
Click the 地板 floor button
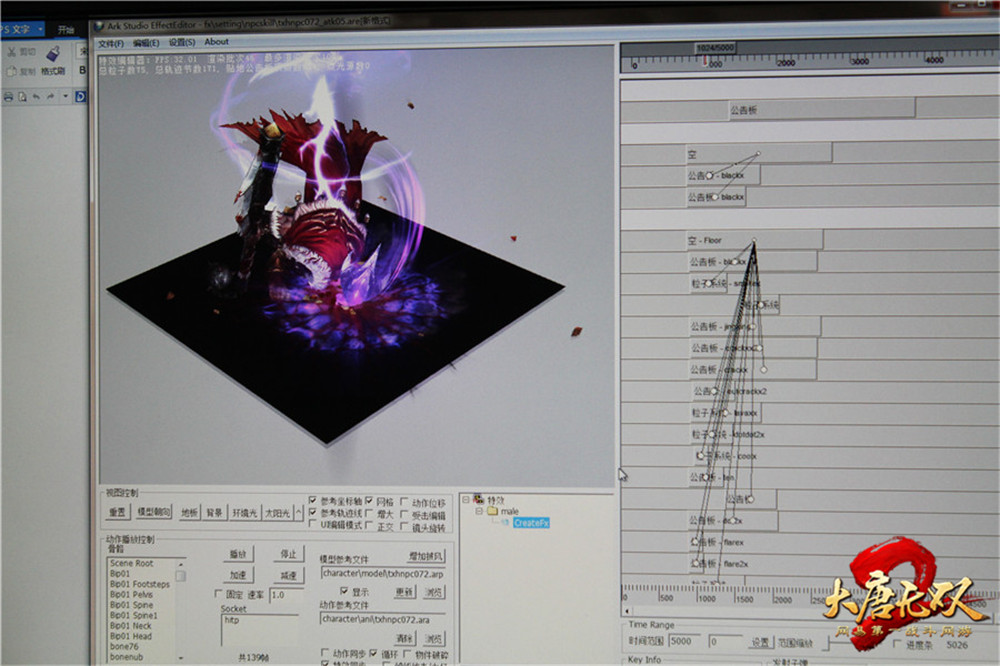[x=189, y=512]
